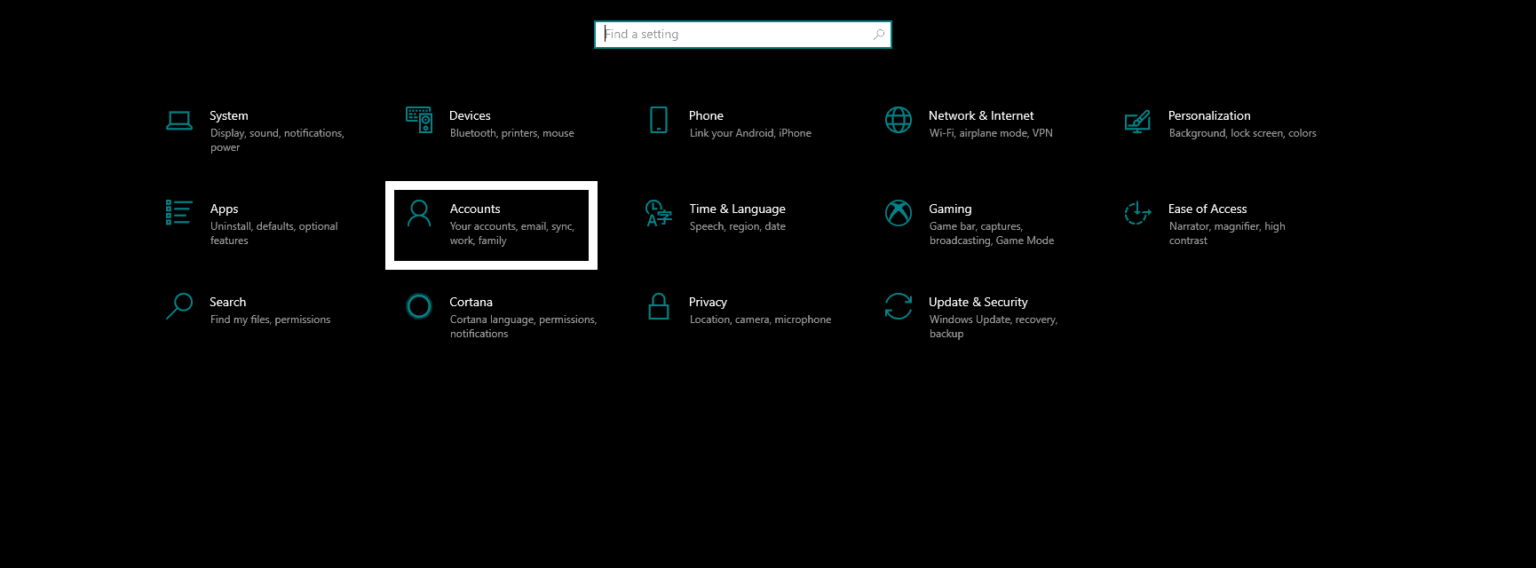Click 'Windows Update, recovery, backup' description text
The width and height of the screenshot is (1536, 568).
point(992,326)
